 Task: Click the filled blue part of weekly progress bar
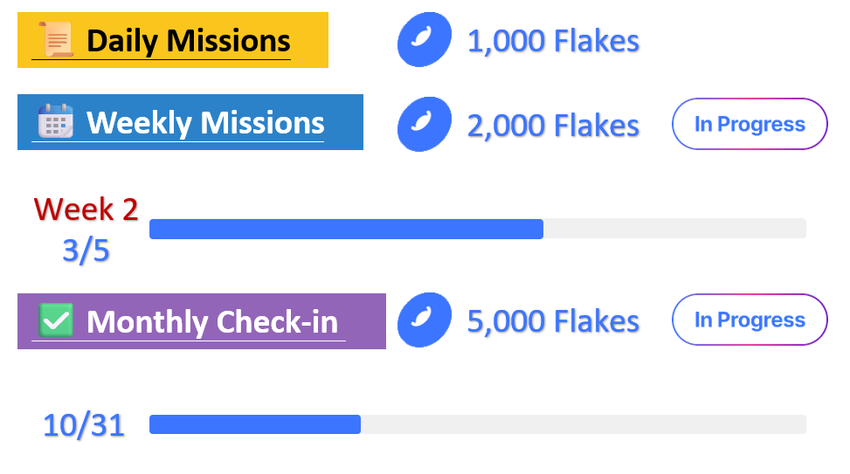coord(345,229)
